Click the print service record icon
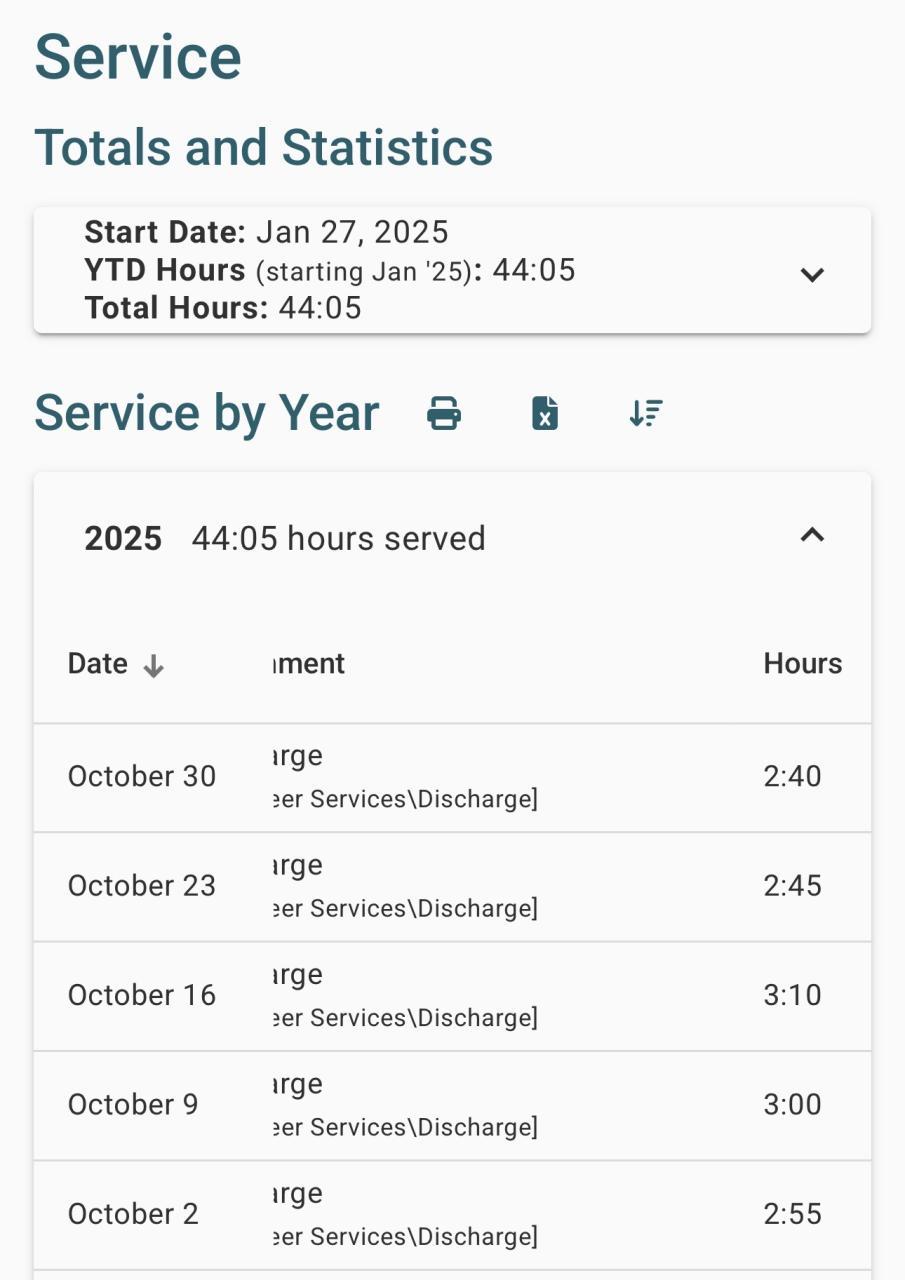 click(x=444, y=413)
